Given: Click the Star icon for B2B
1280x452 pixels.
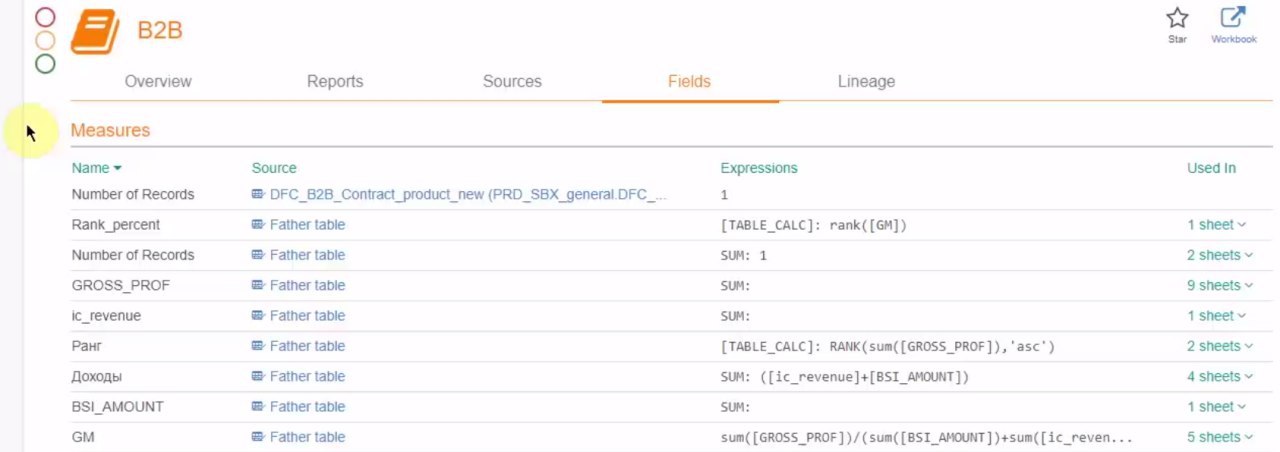Looking at the screenshot, I should point(1177,18).
